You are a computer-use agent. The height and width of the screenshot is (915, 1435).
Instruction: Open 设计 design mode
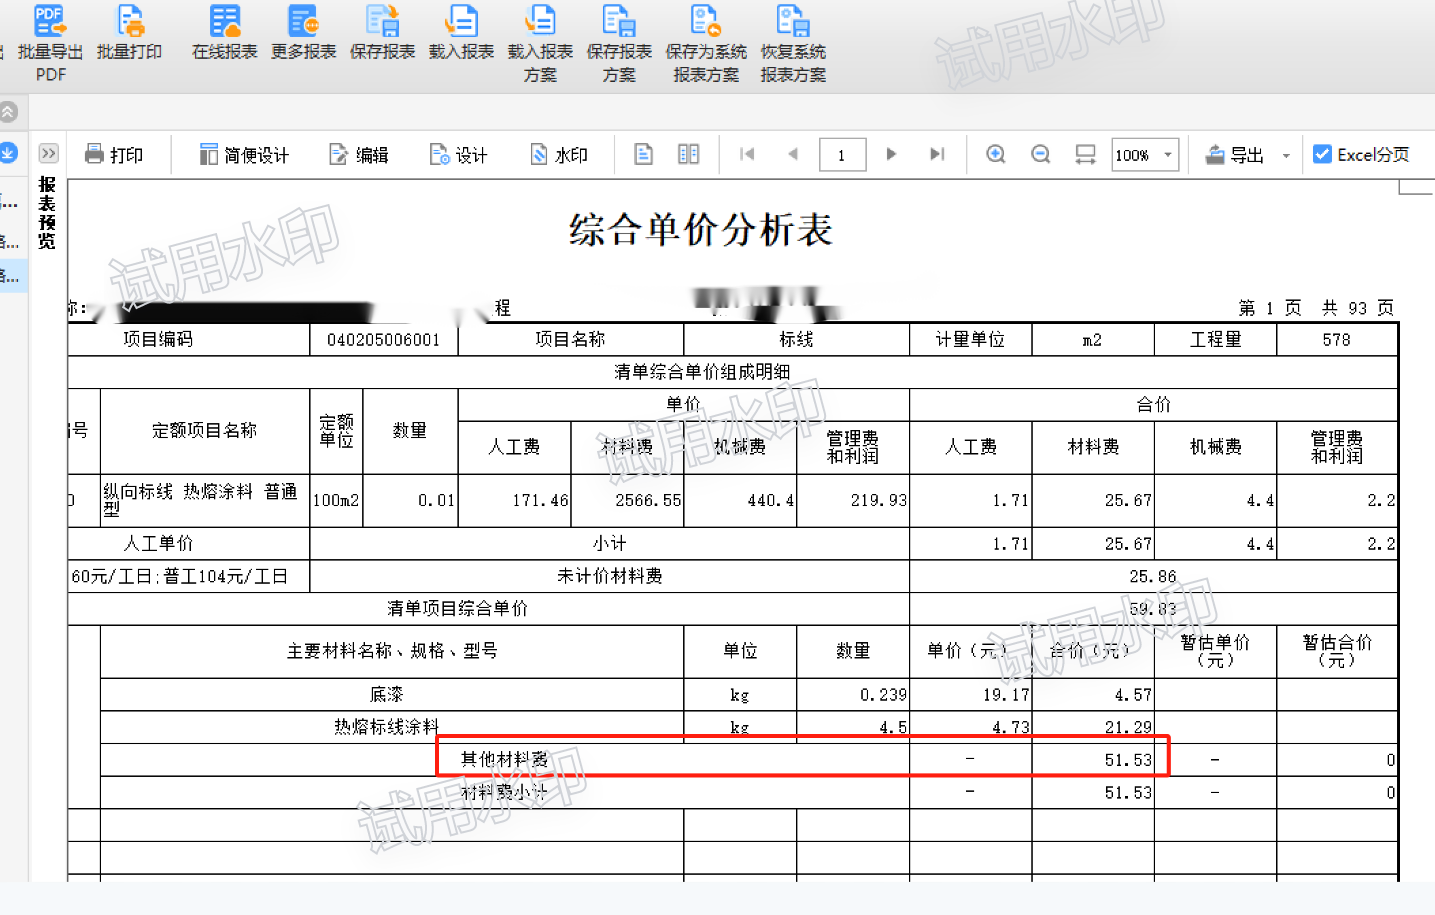pos(458,155)
